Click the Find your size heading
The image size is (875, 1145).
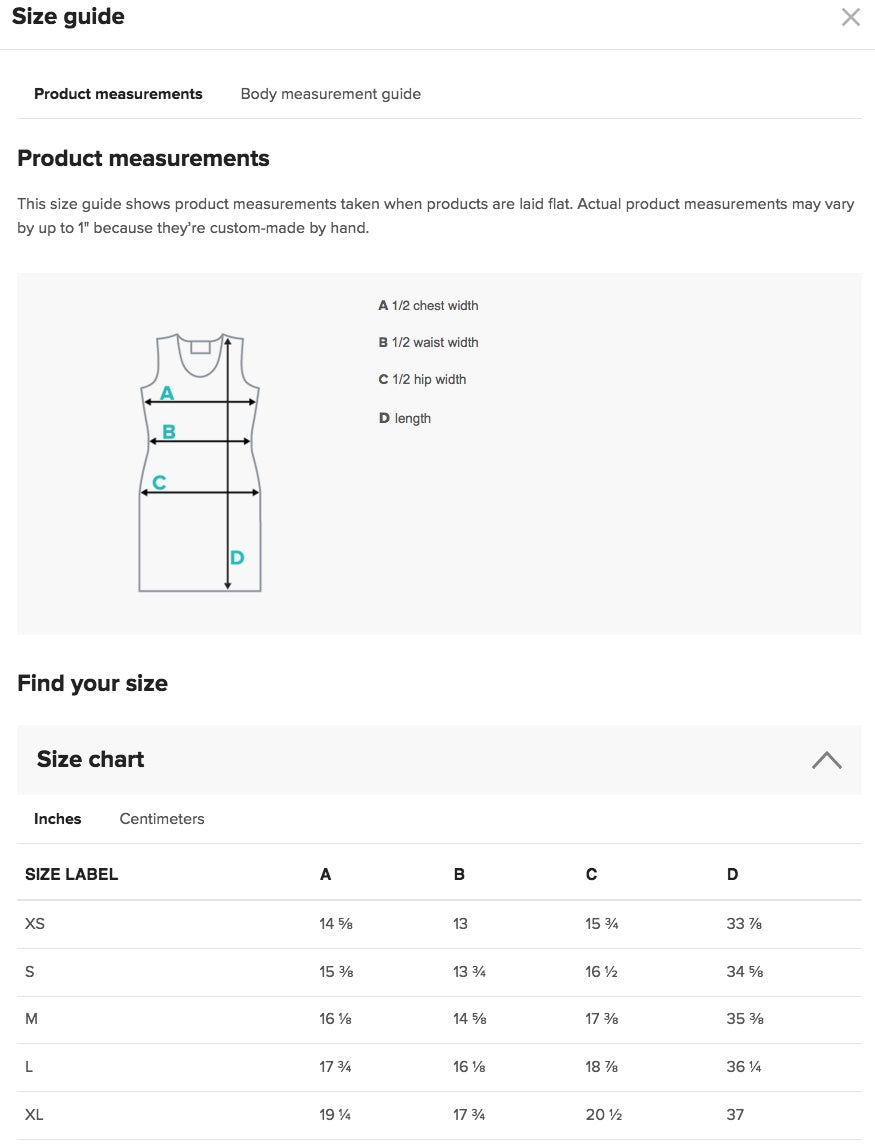point(92,684)
